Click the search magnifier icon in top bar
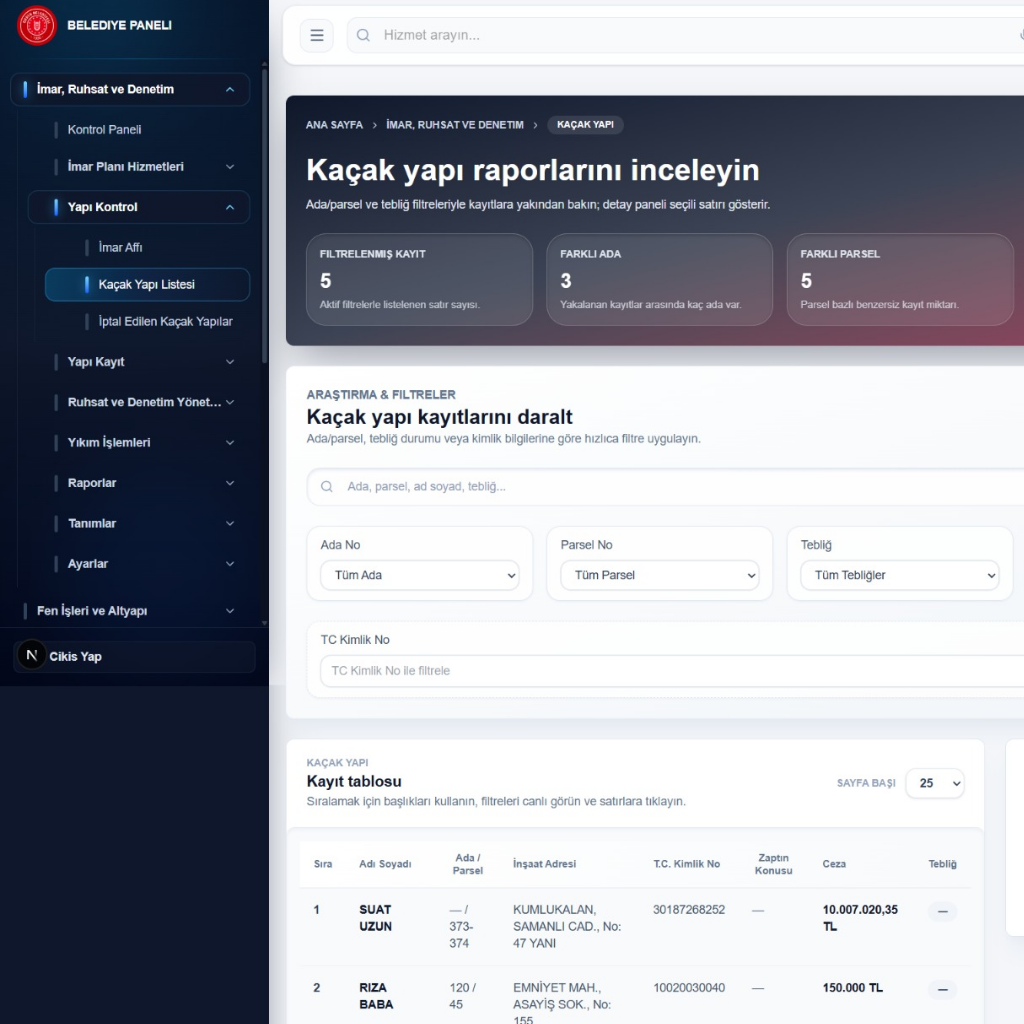Screen dimensions: 1024x1024 pyautogui.click(x=364, y=36)
